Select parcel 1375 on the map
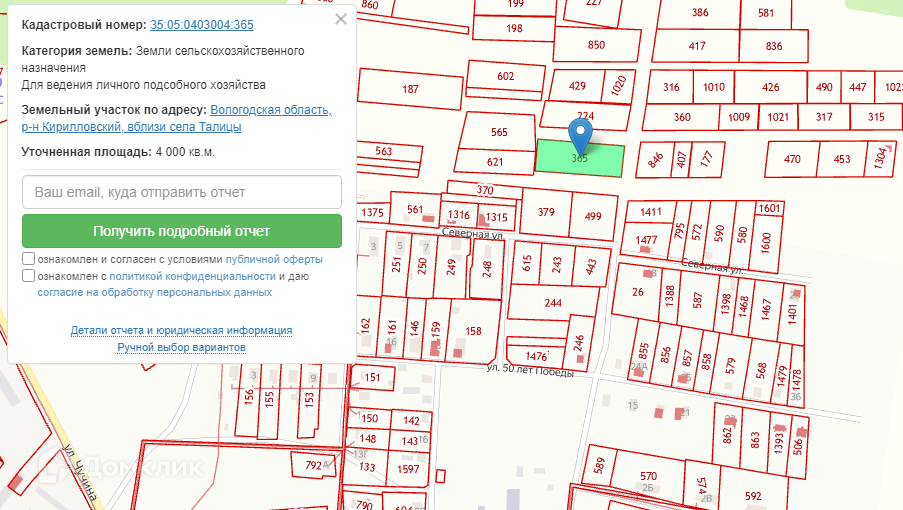Screen dimensions: 903x510 tap(372, 212)
